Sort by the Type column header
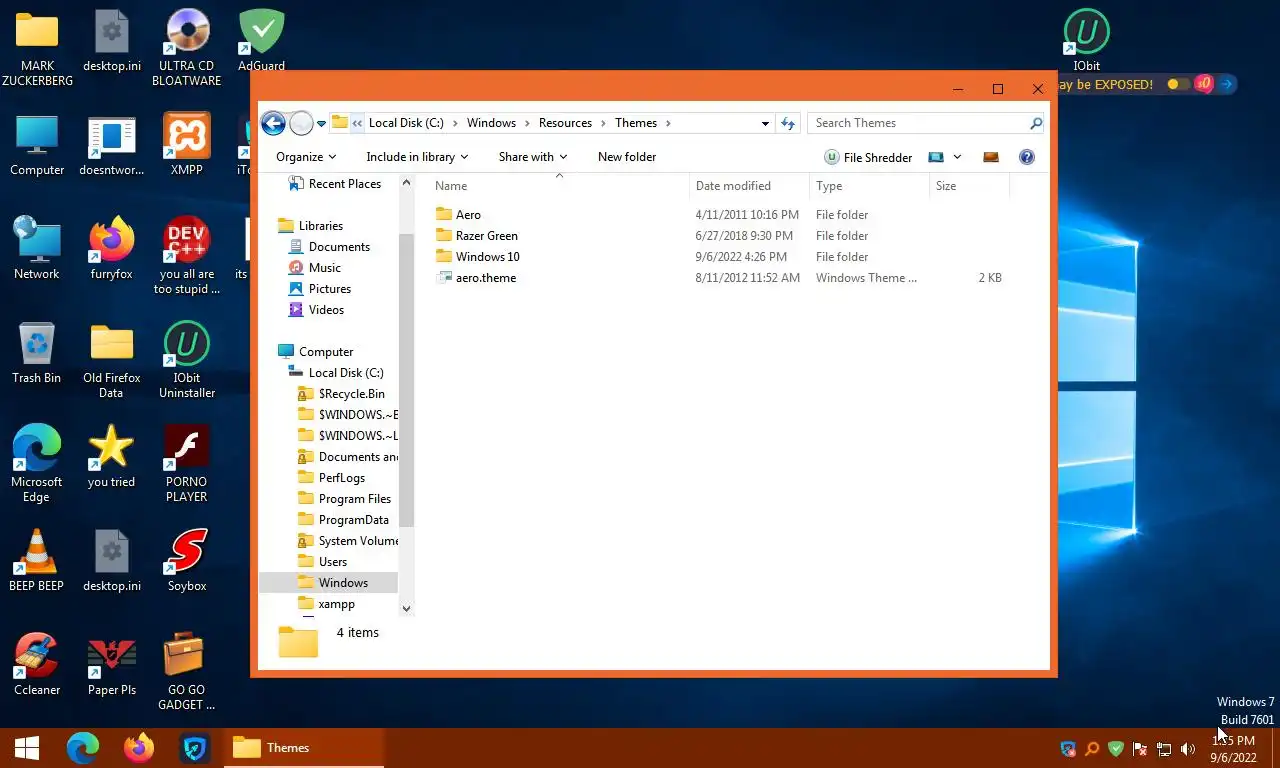The image size is (1280, 768). (869, 186)
